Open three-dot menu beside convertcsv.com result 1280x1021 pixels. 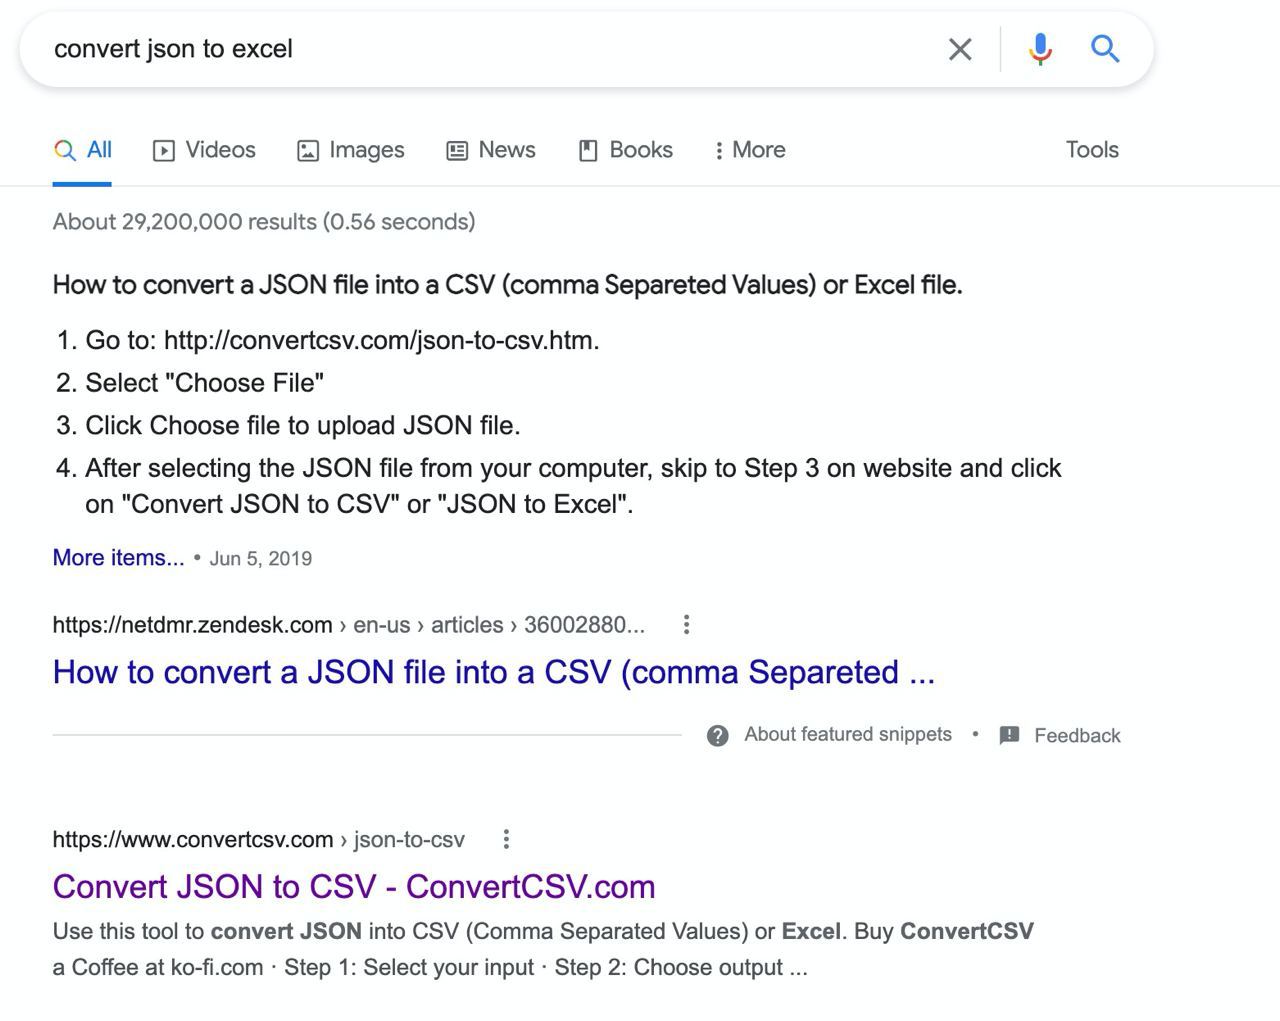click(x=506, y=840)
